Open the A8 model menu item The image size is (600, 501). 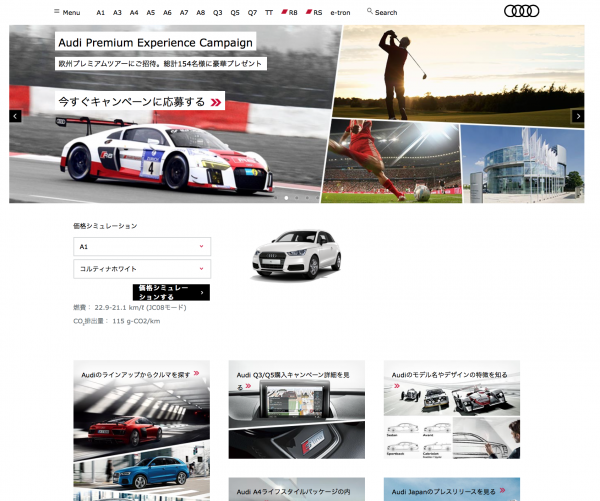201,13
